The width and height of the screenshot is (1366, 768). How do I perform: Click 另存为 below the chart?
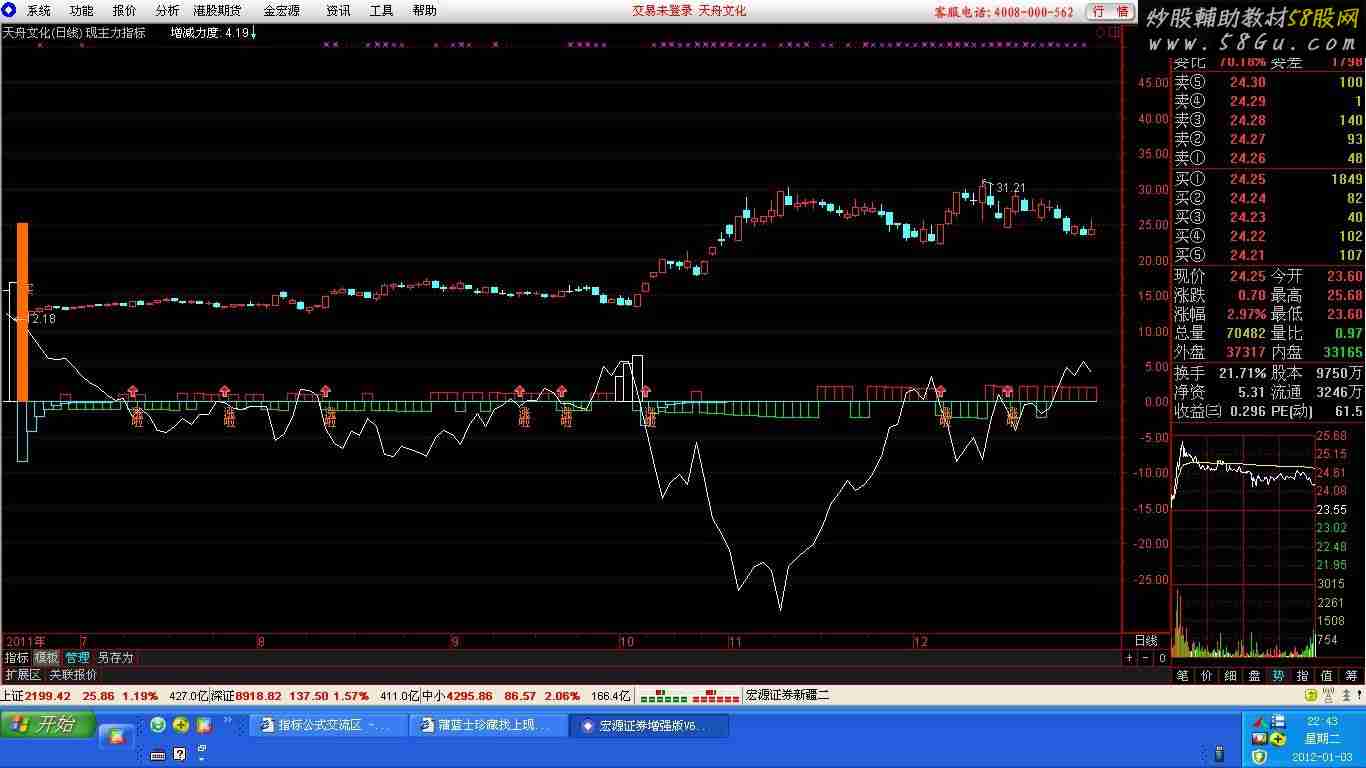coord(115,658)
